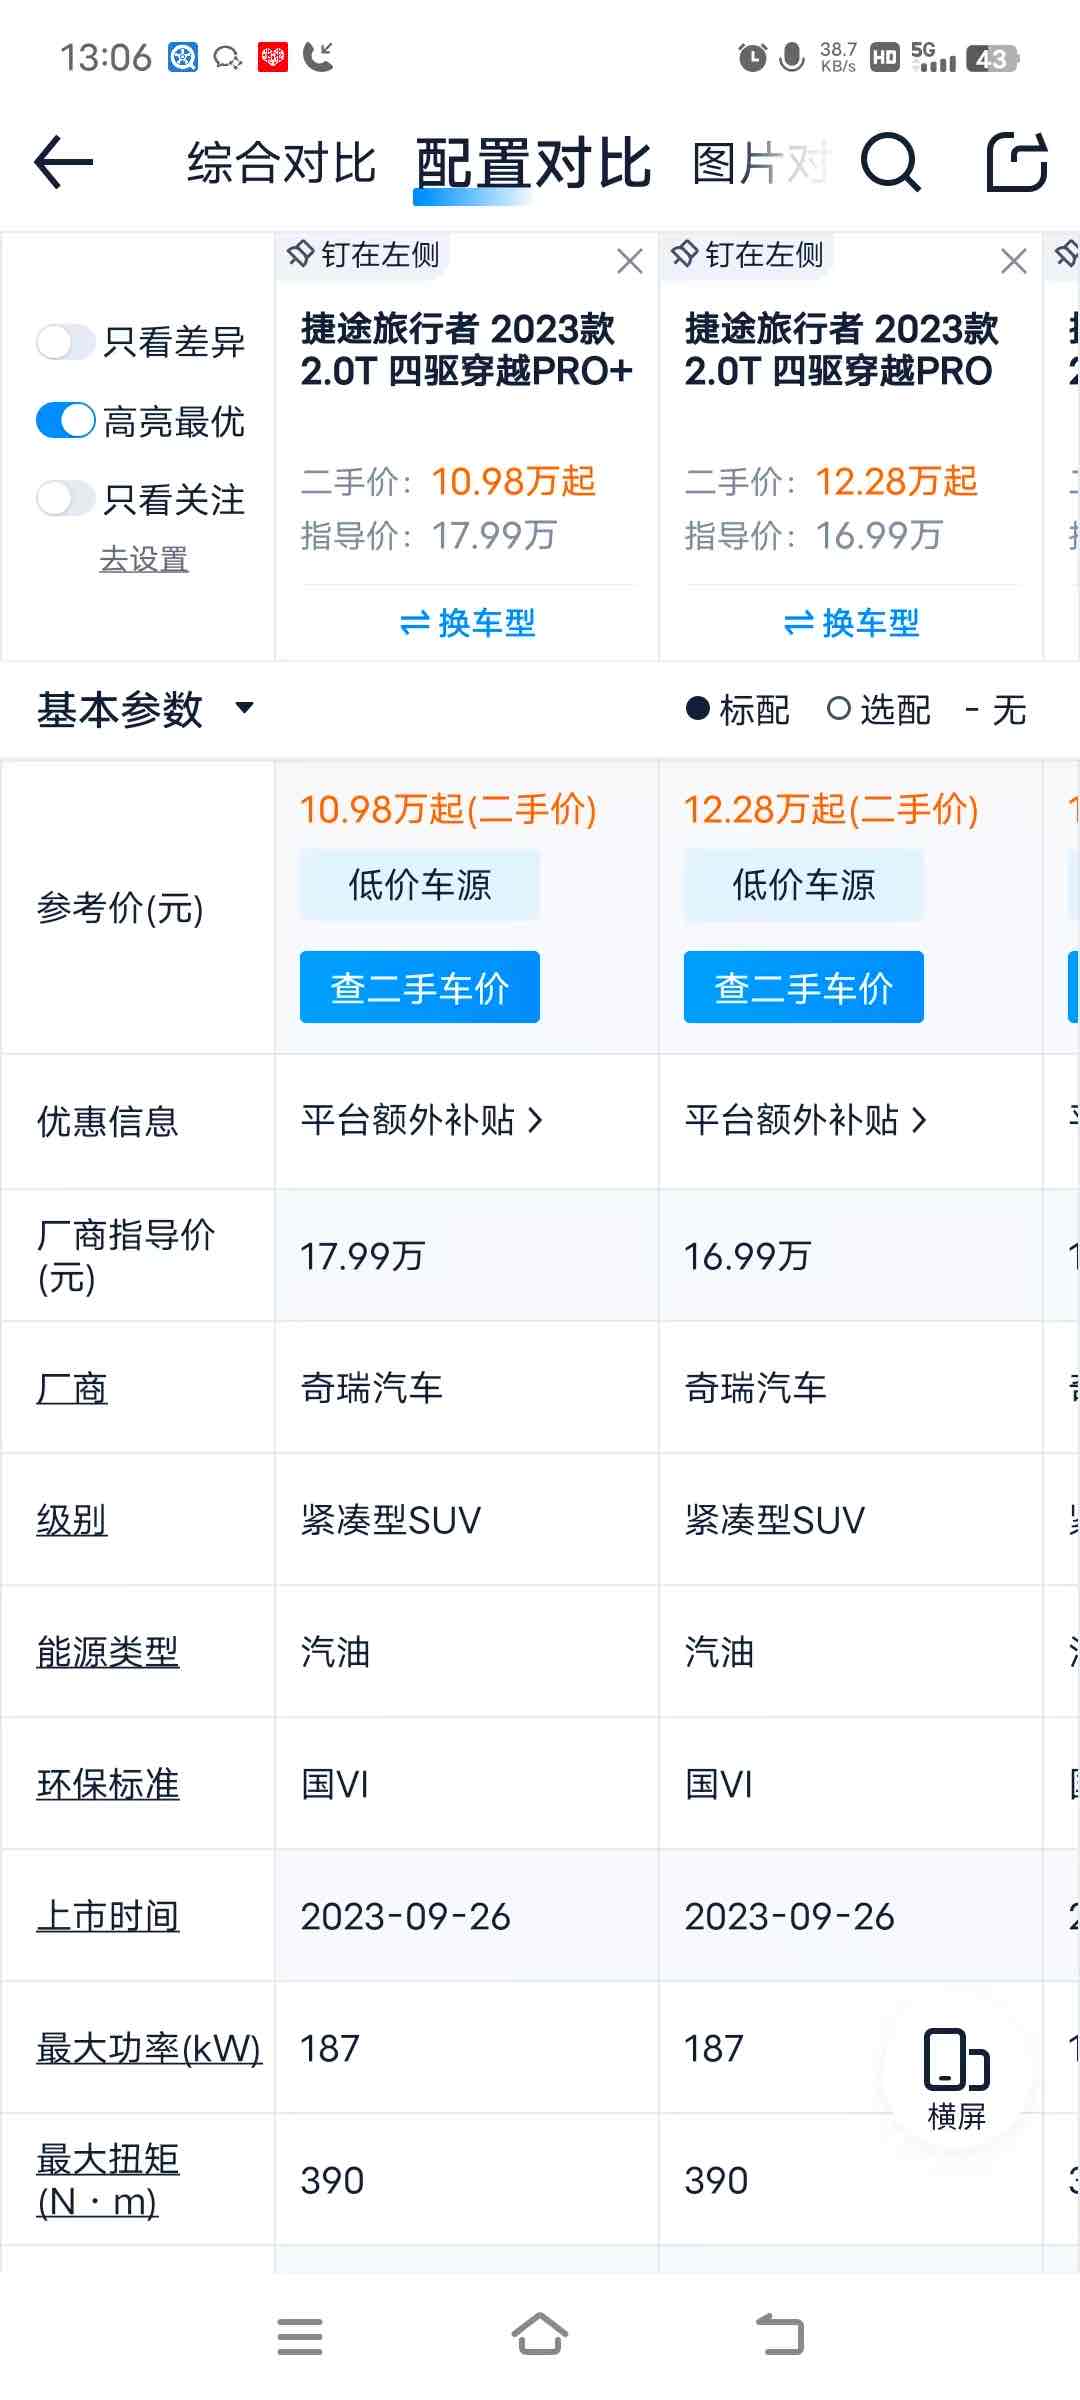Viewport: 1080px width, 2400px height.
Task: Turn off the 高亮最优 toggle
Action: click(x=66, y=421)
